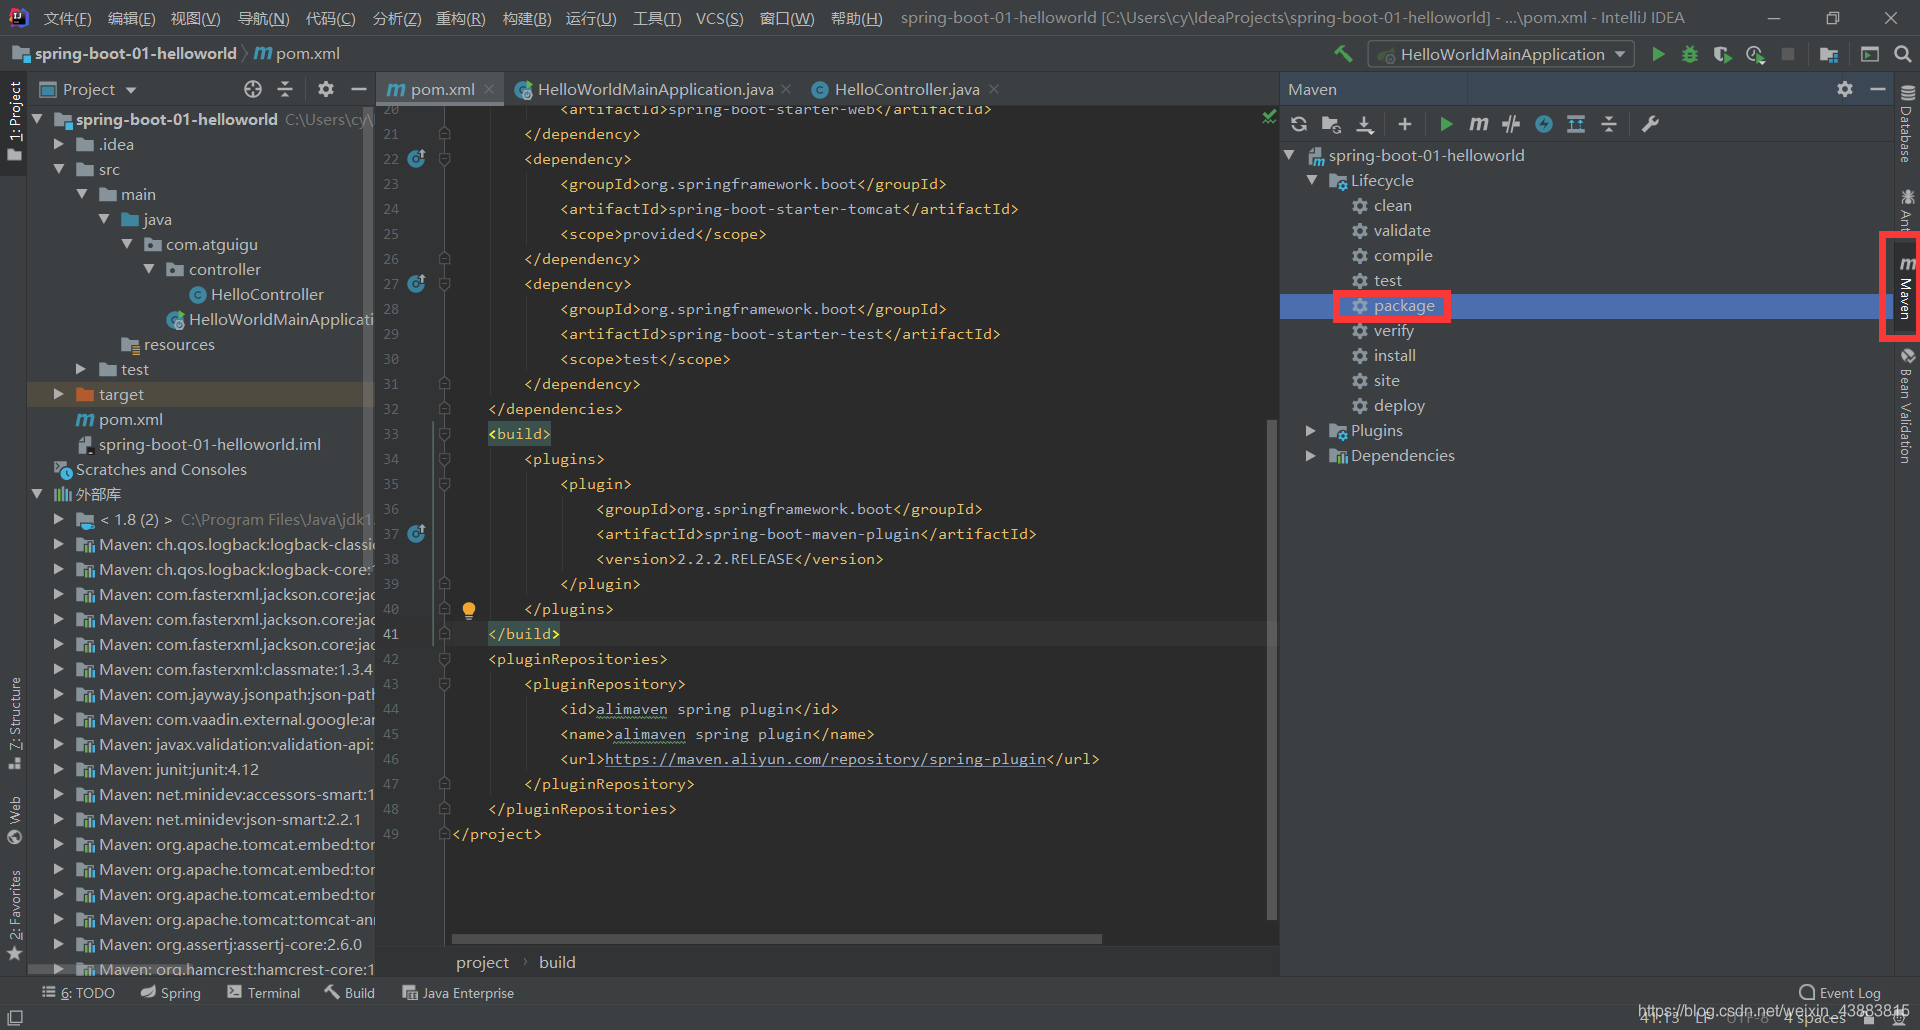Toggle the Web tool window stripe
This screenshot has height=1030, width=1920.
15,820
